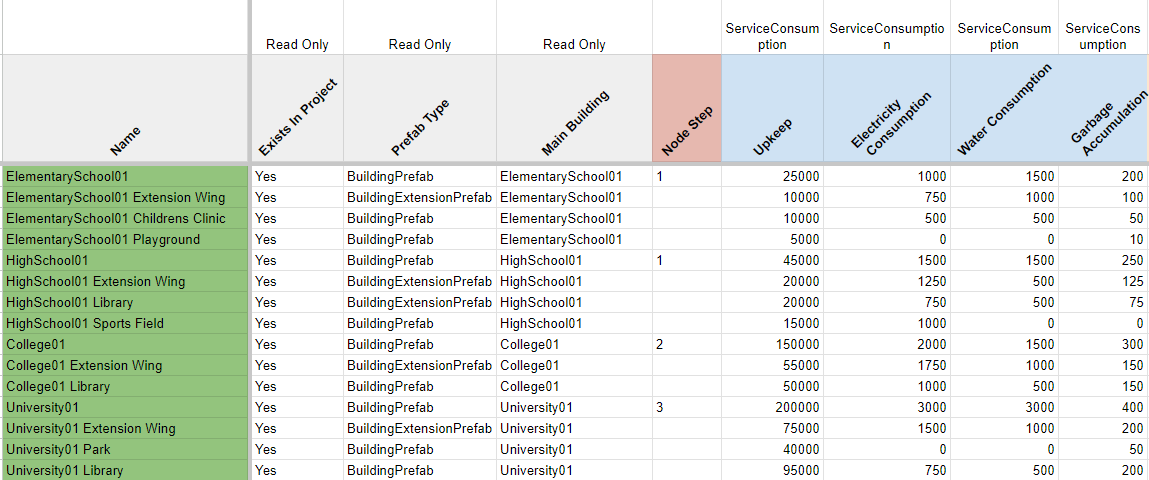Click the University01 Park name cell
Viewport: 1149px width, 480px height.
click(x=125, y=449)
